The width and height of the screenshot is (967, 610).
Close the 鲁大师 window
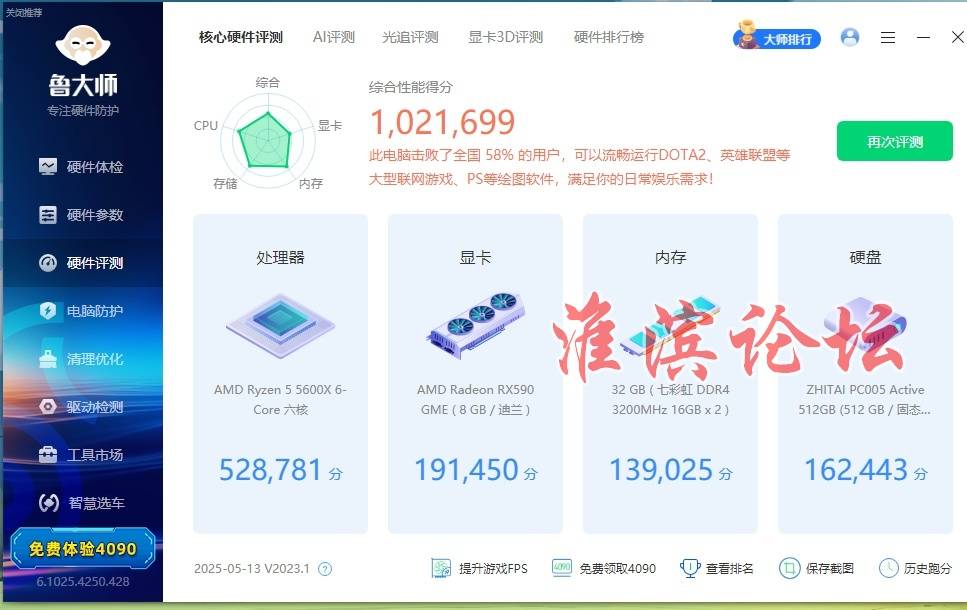(957, 38)
